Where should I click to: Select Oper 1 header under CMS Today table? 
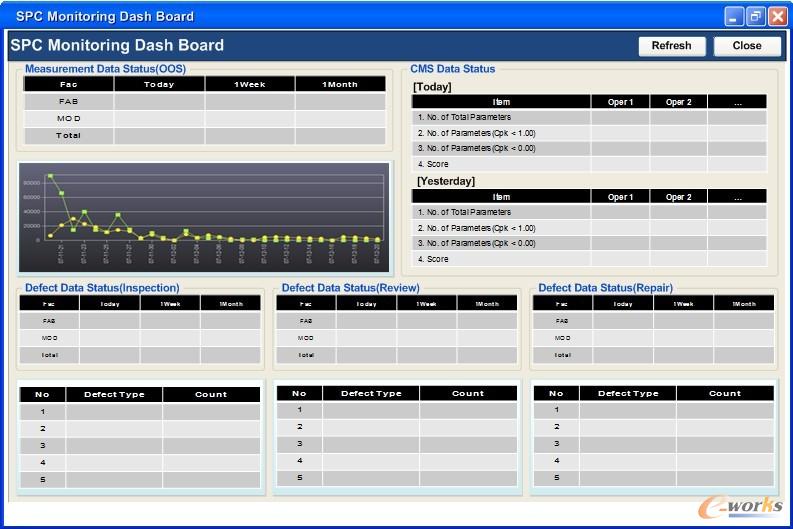pos(620,102)
